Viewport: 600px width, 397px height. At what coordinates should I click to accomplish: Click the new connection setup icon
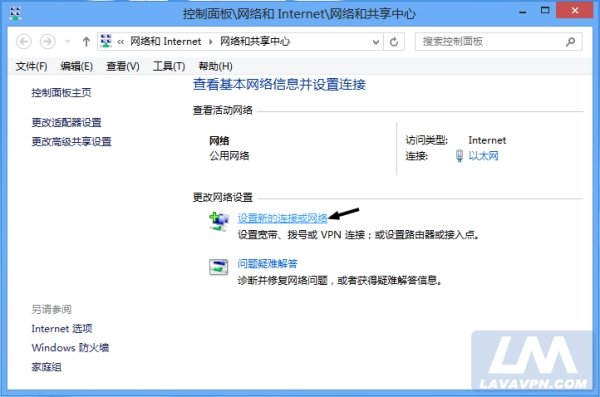(219, 222)
